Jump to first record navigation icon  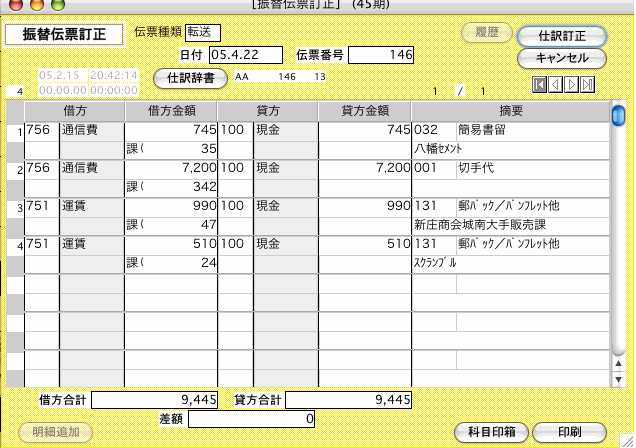pos(540,85)
